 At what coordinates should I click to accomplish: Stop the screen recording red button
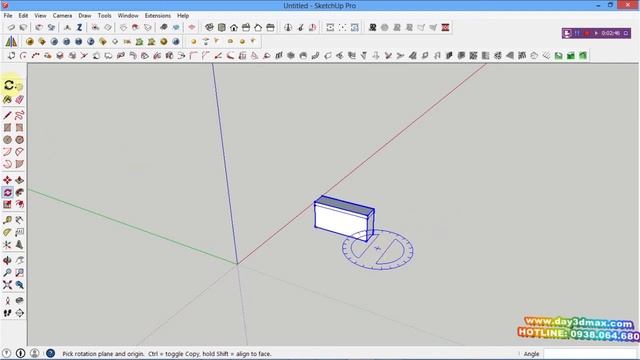tap(587, 33)
